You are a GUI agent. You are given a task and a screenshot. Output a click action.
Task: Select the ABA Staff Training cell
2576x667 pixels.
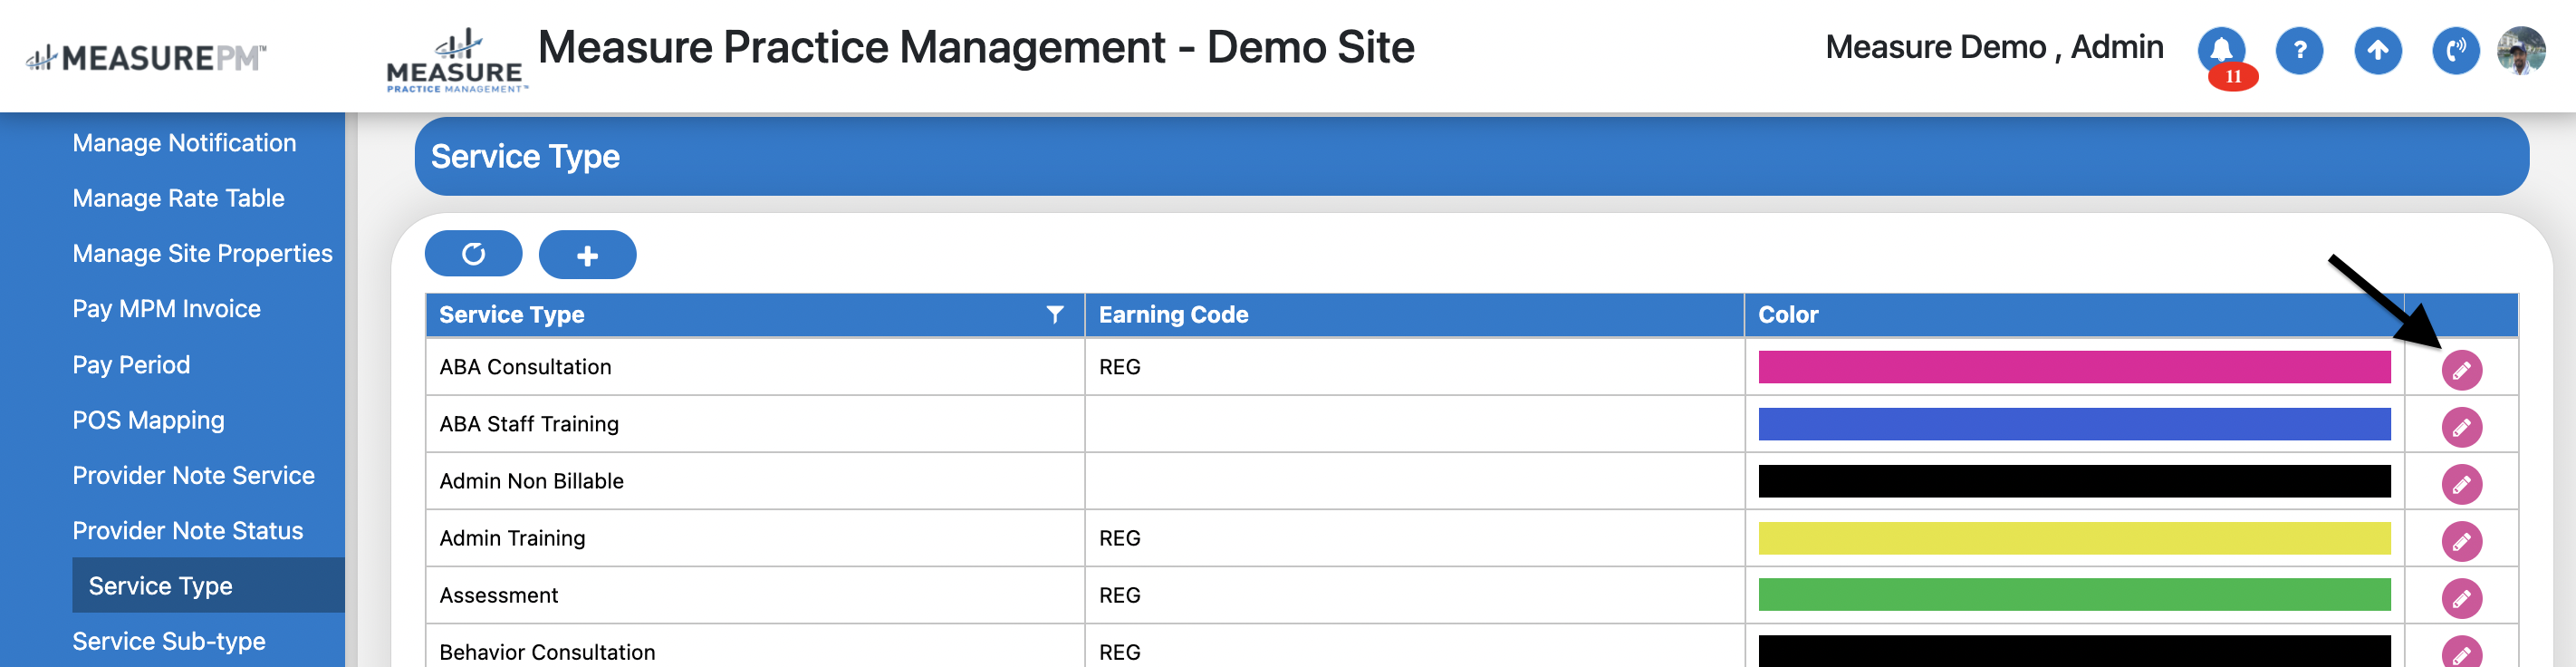pos(755,424)
